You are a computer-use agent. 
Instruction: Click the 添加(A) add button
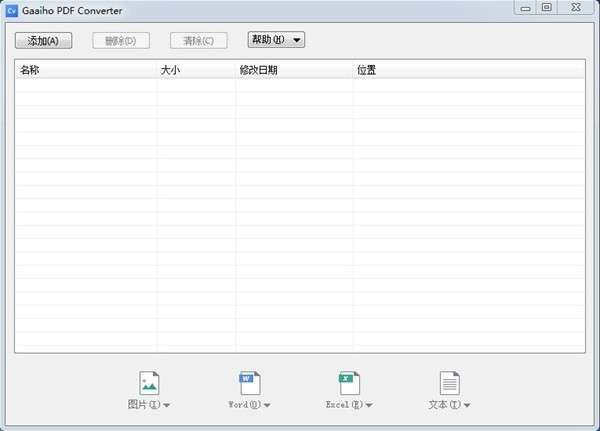(x=43, y=41)
